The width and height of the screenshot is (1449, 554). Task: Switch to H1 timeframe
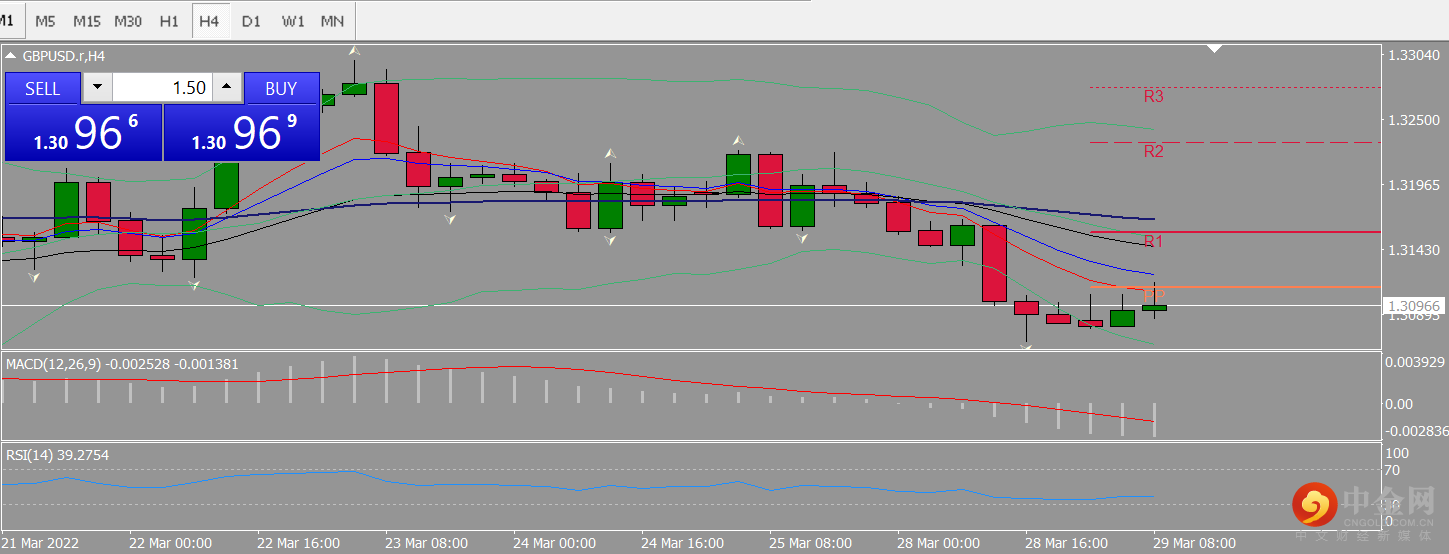[x=169, y=20]
